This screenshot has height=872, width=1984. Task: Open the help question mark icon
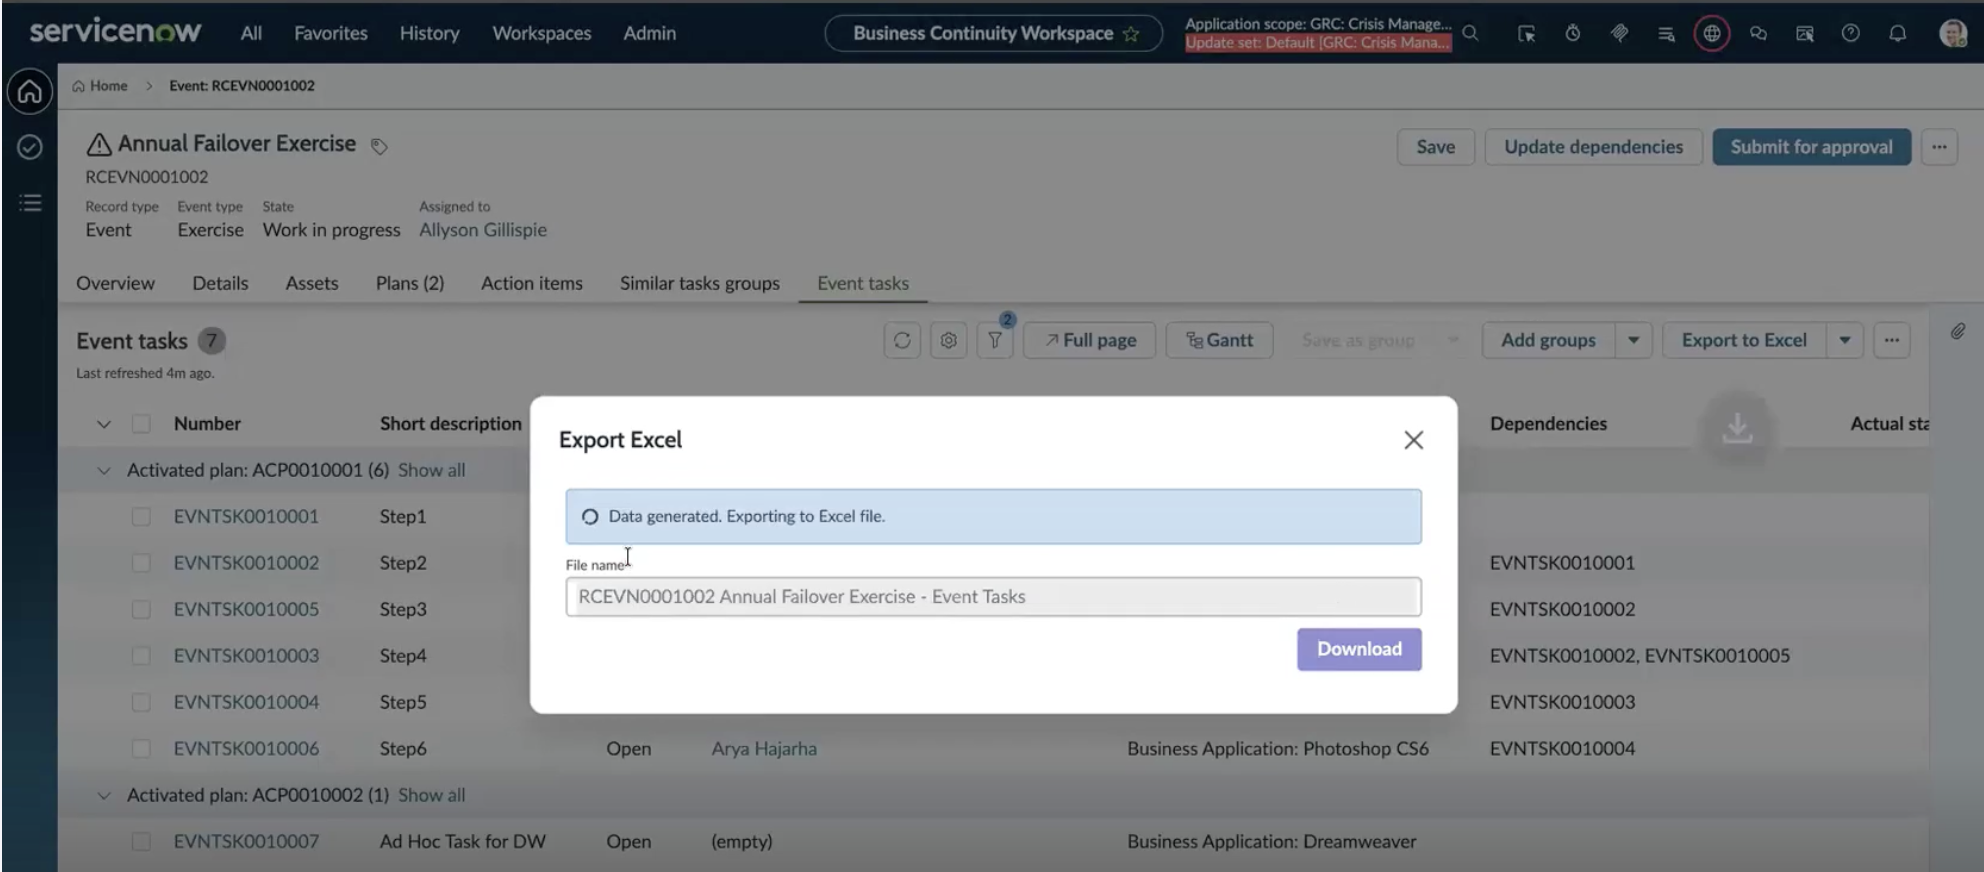[1851, 33]
